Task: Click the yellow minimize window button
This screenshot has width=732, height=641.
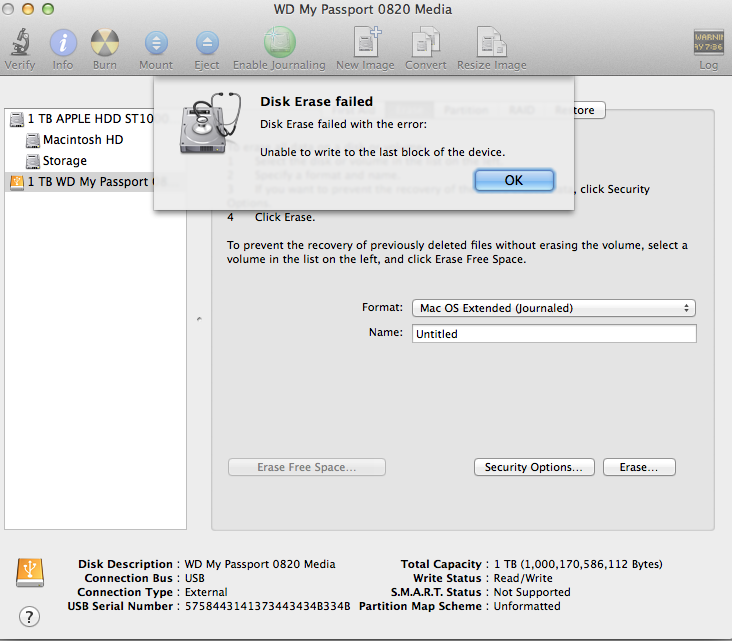Action: point(28,9)
